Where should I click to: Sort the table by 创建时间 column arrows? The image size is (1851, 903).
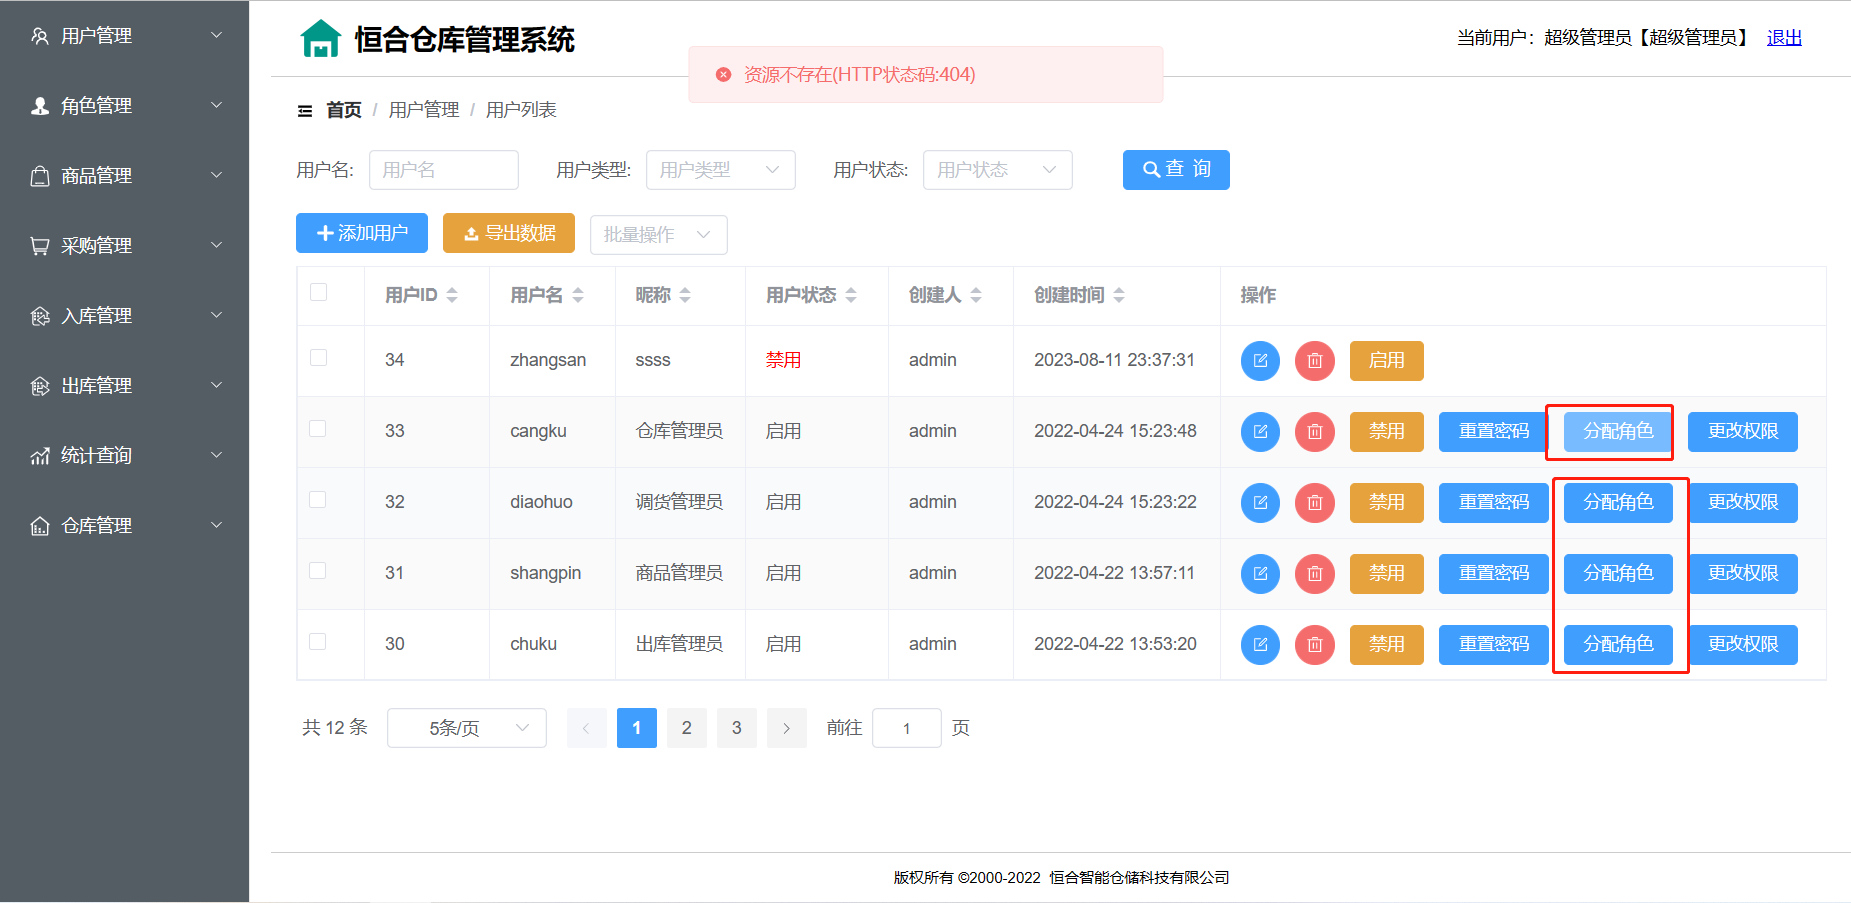pyautogui.click(x=1119, y=295)
